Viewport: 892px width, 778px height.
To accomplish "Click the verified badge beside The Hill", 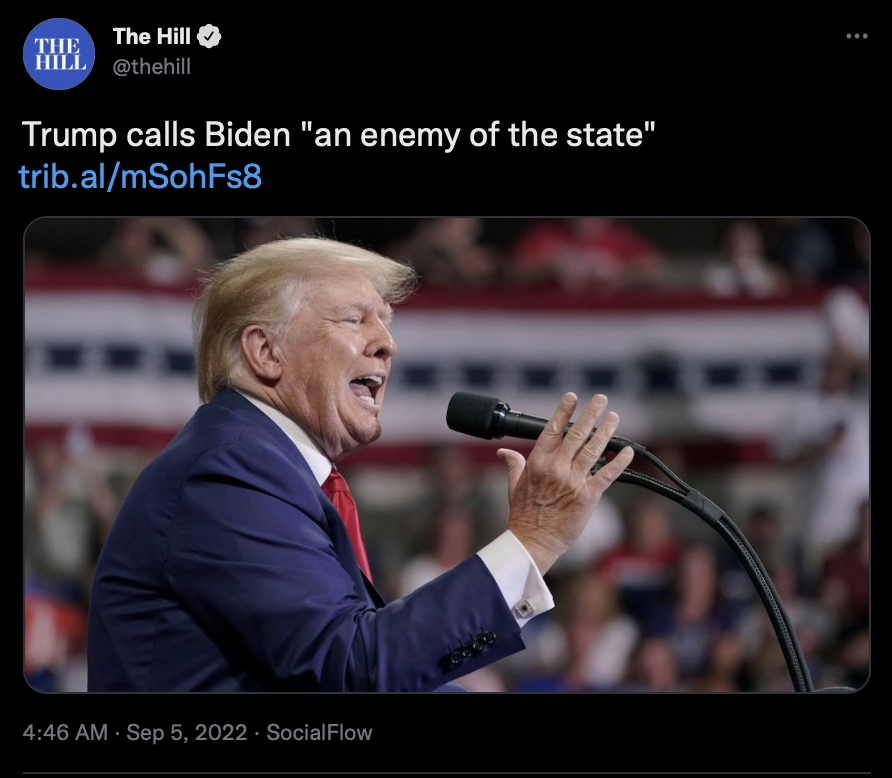I will point(209,36).
